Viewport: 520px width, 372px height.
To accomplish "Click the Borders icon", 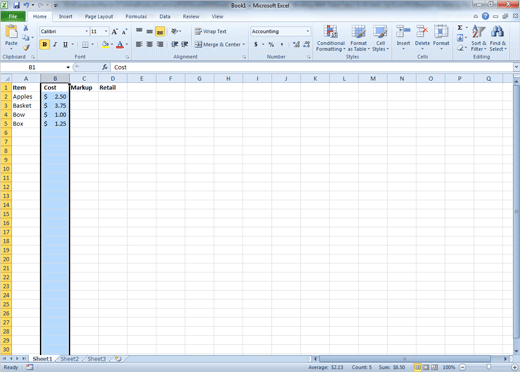I will 85,44.
